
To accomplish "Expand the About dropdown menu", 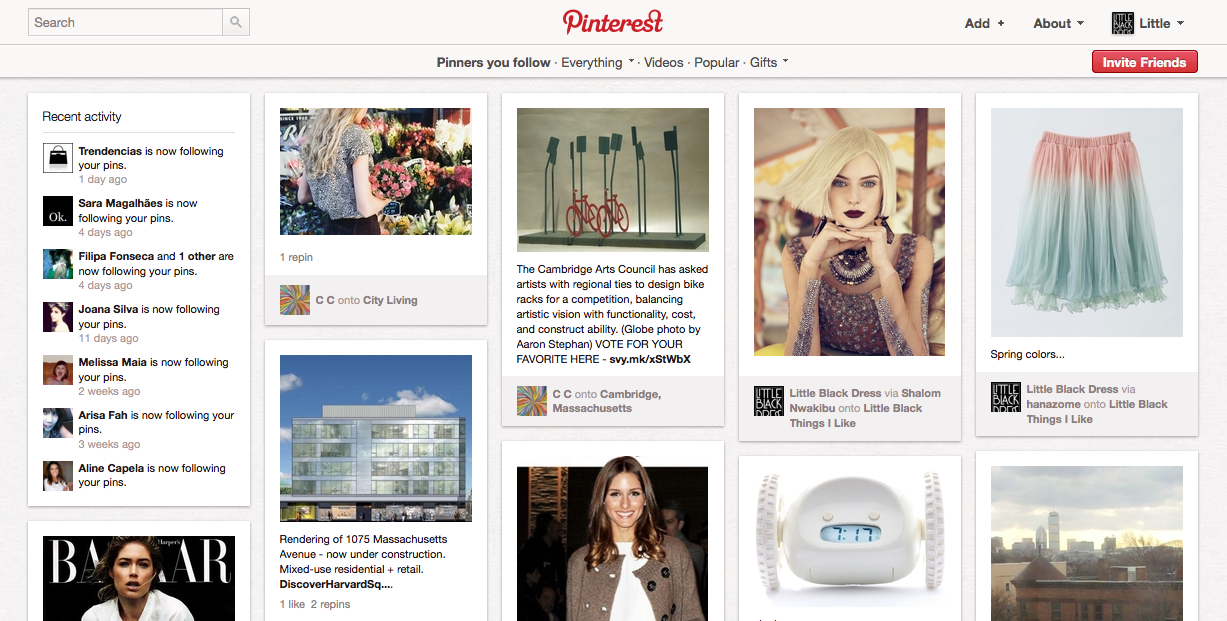I will tap(1058, 23).
